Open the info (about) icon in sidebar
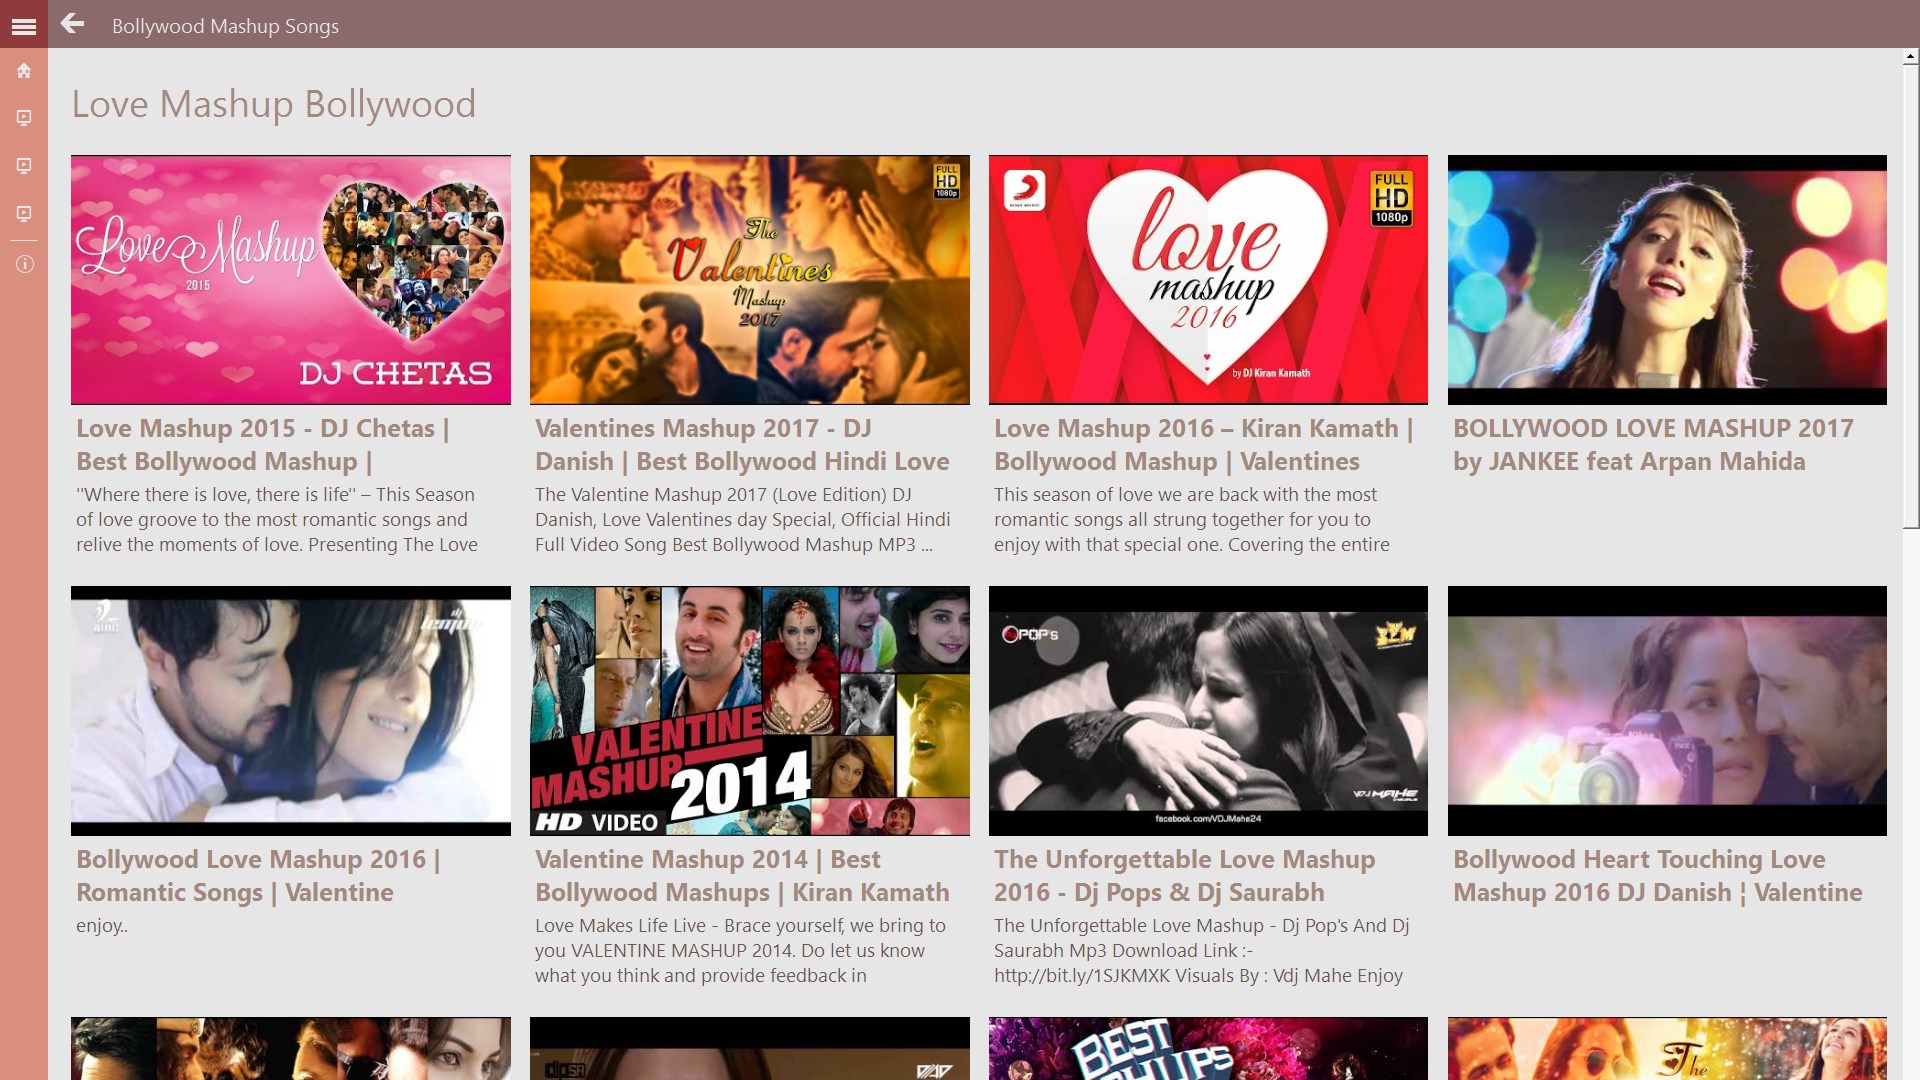The height and width of the screenshot is (1080, 1920). 24,264
